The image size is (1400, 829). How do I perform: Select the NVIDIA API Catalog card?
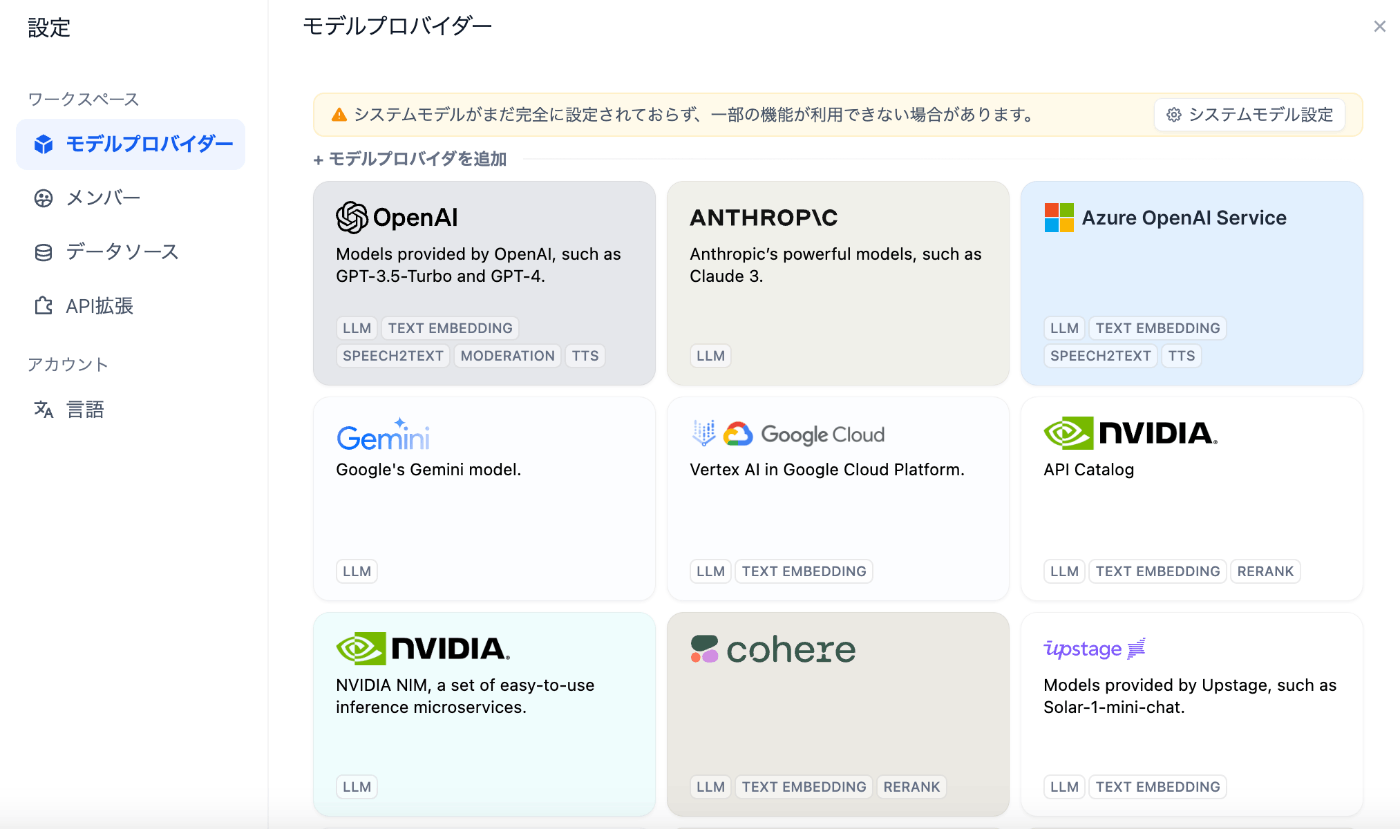(1192, 499)
